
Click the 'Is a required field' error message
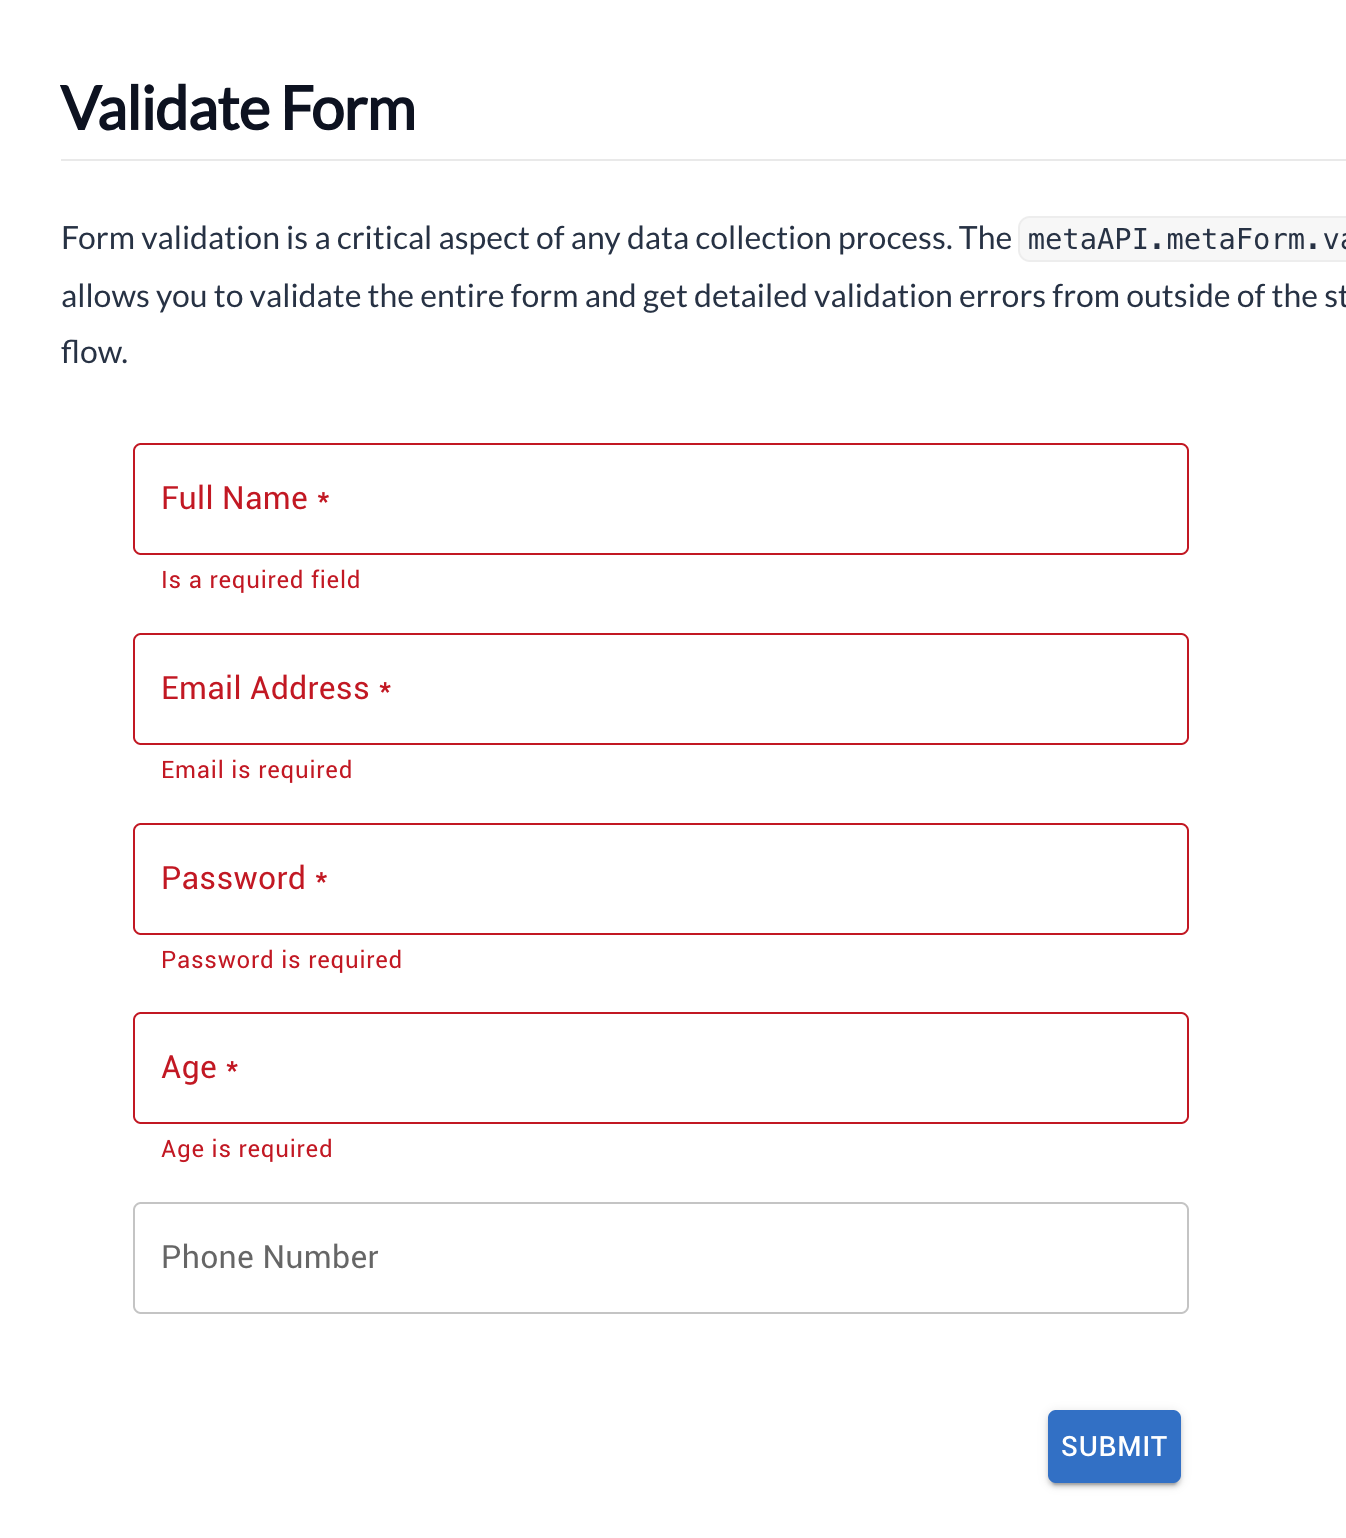coord(261,580)
